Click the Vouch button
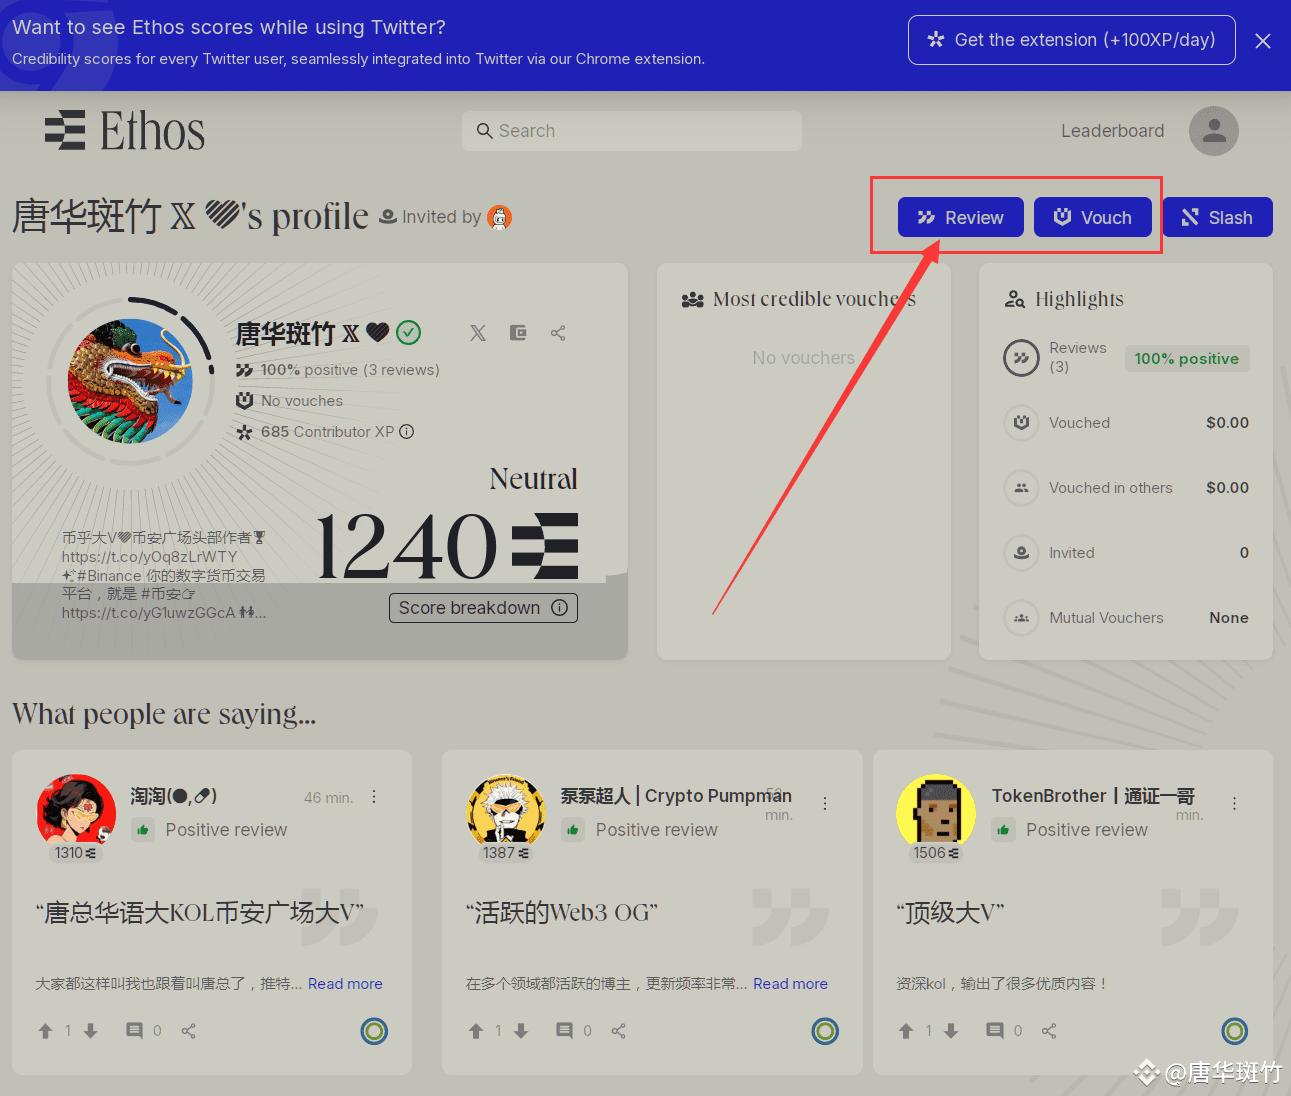This screenshot has width=1291, height=1096. tap(1093, 217)
